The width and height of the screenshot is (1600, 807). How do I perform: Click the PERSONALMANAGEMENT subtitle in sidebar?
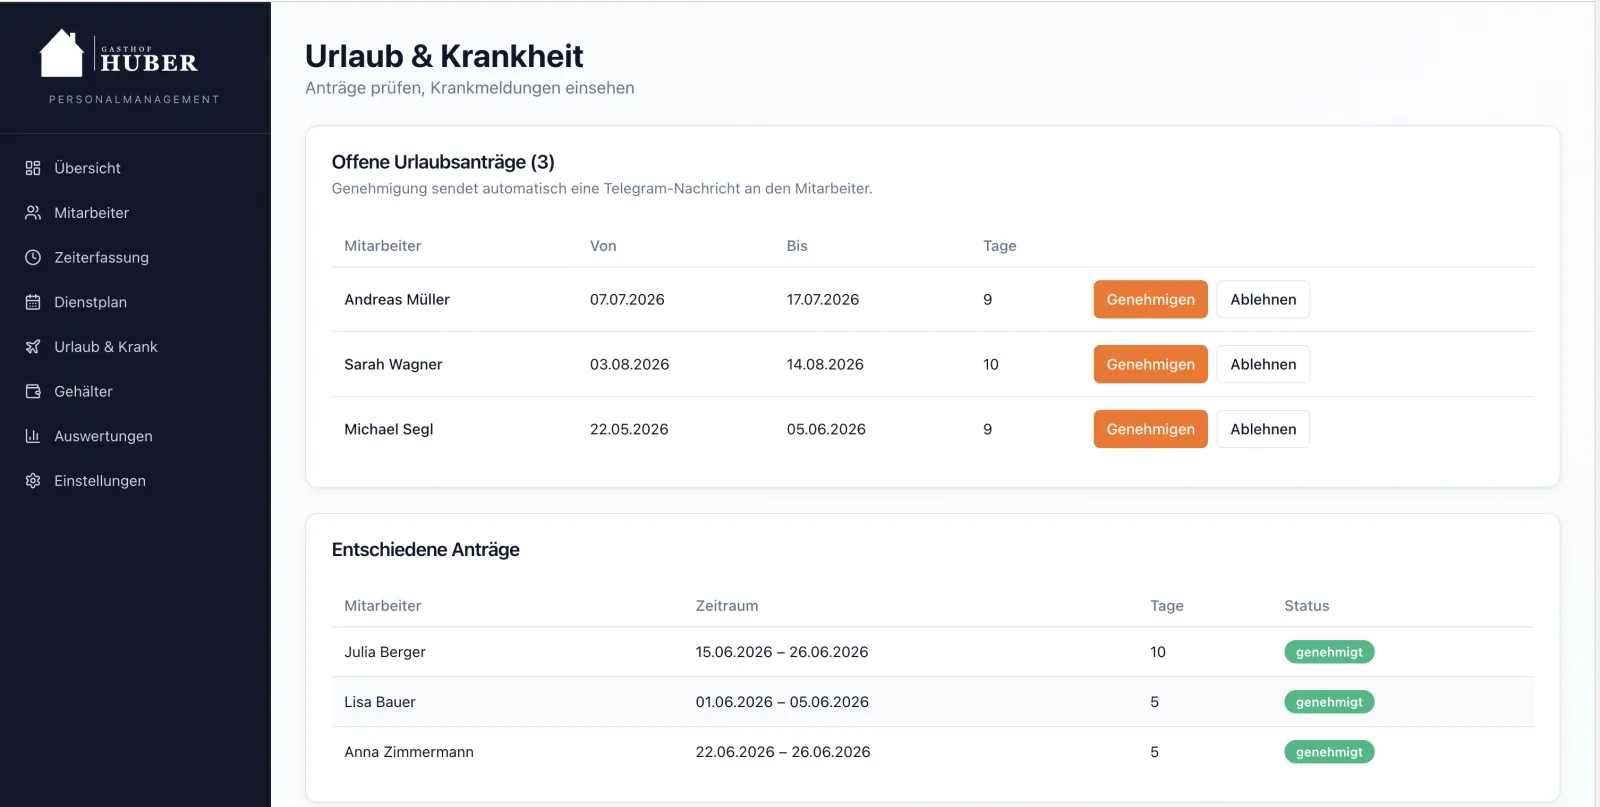pos(134,99)
